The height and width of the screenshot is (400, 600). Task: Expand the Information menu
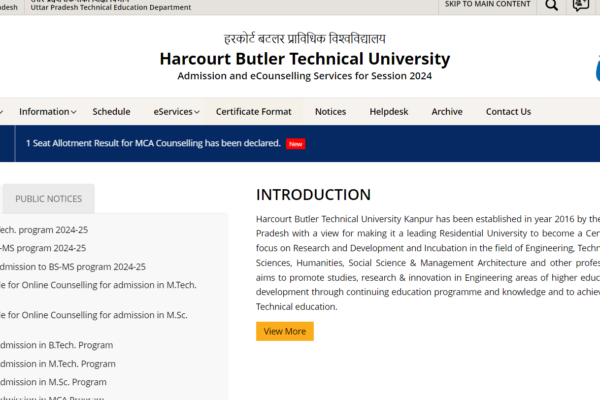47,112
